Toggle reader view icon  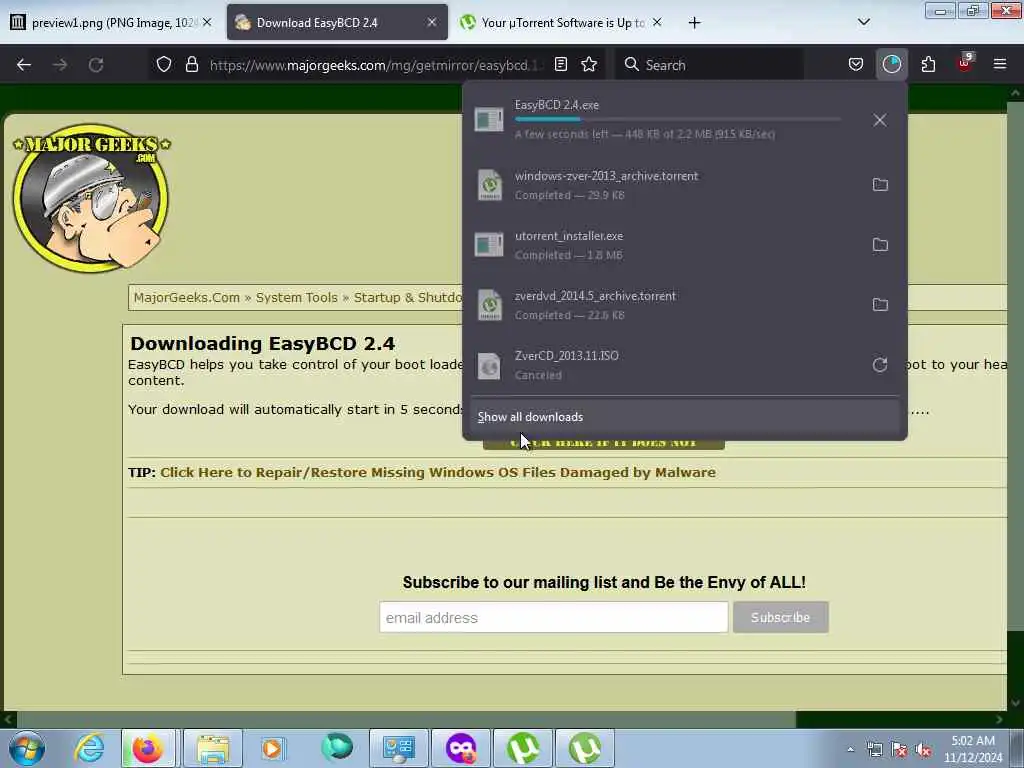561,65
